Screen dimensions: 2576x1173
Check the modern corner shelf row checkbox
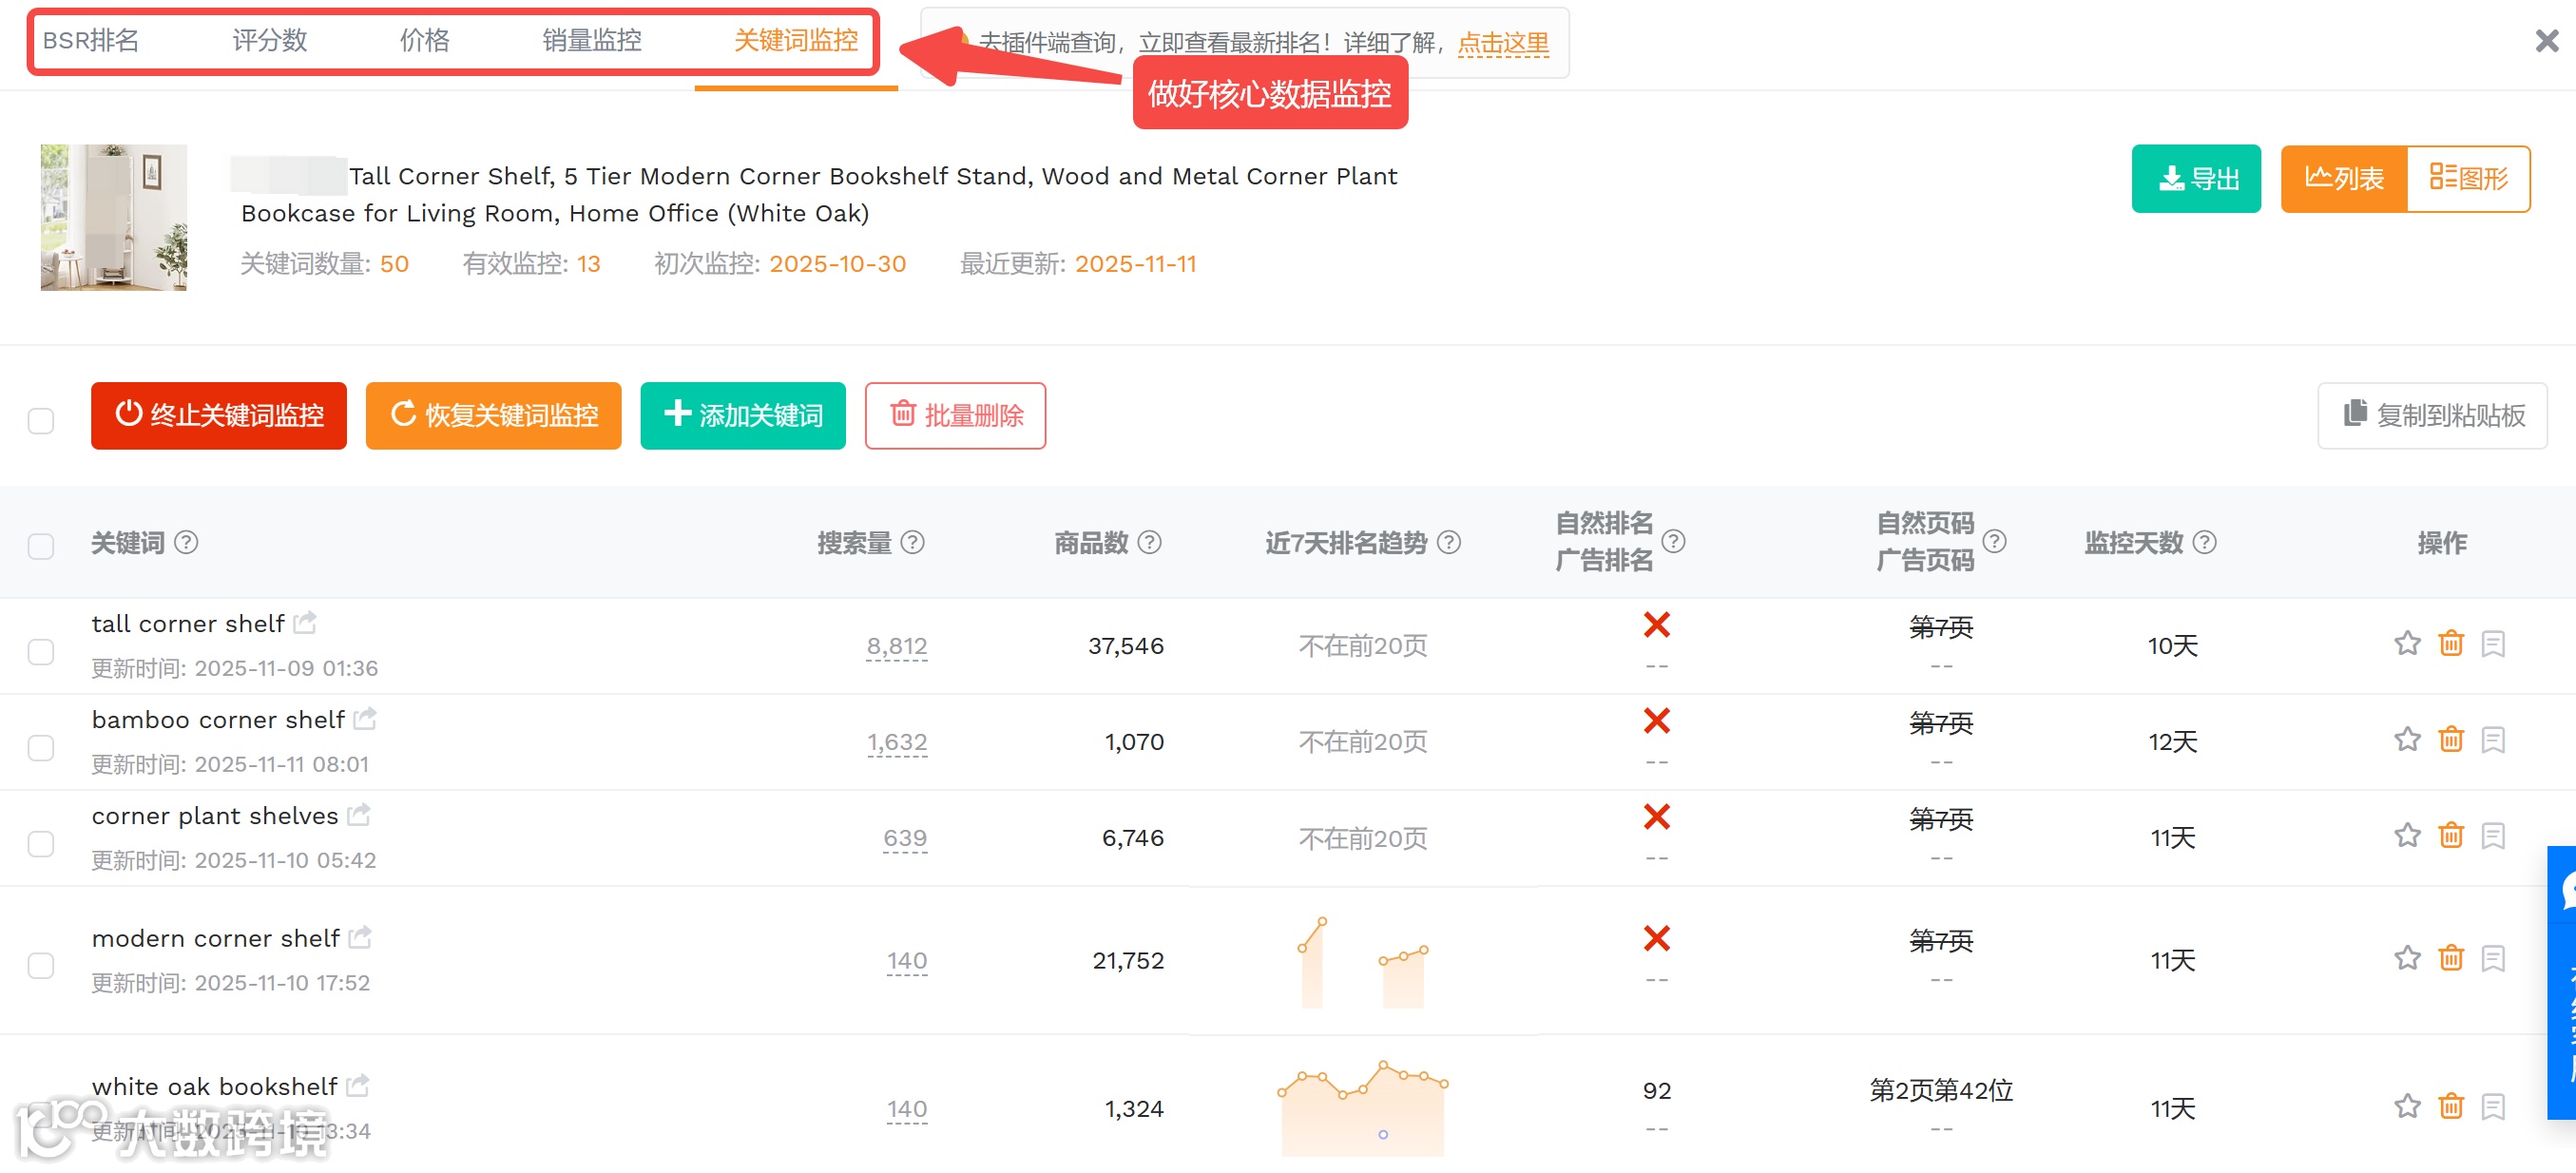pos(40,965)
